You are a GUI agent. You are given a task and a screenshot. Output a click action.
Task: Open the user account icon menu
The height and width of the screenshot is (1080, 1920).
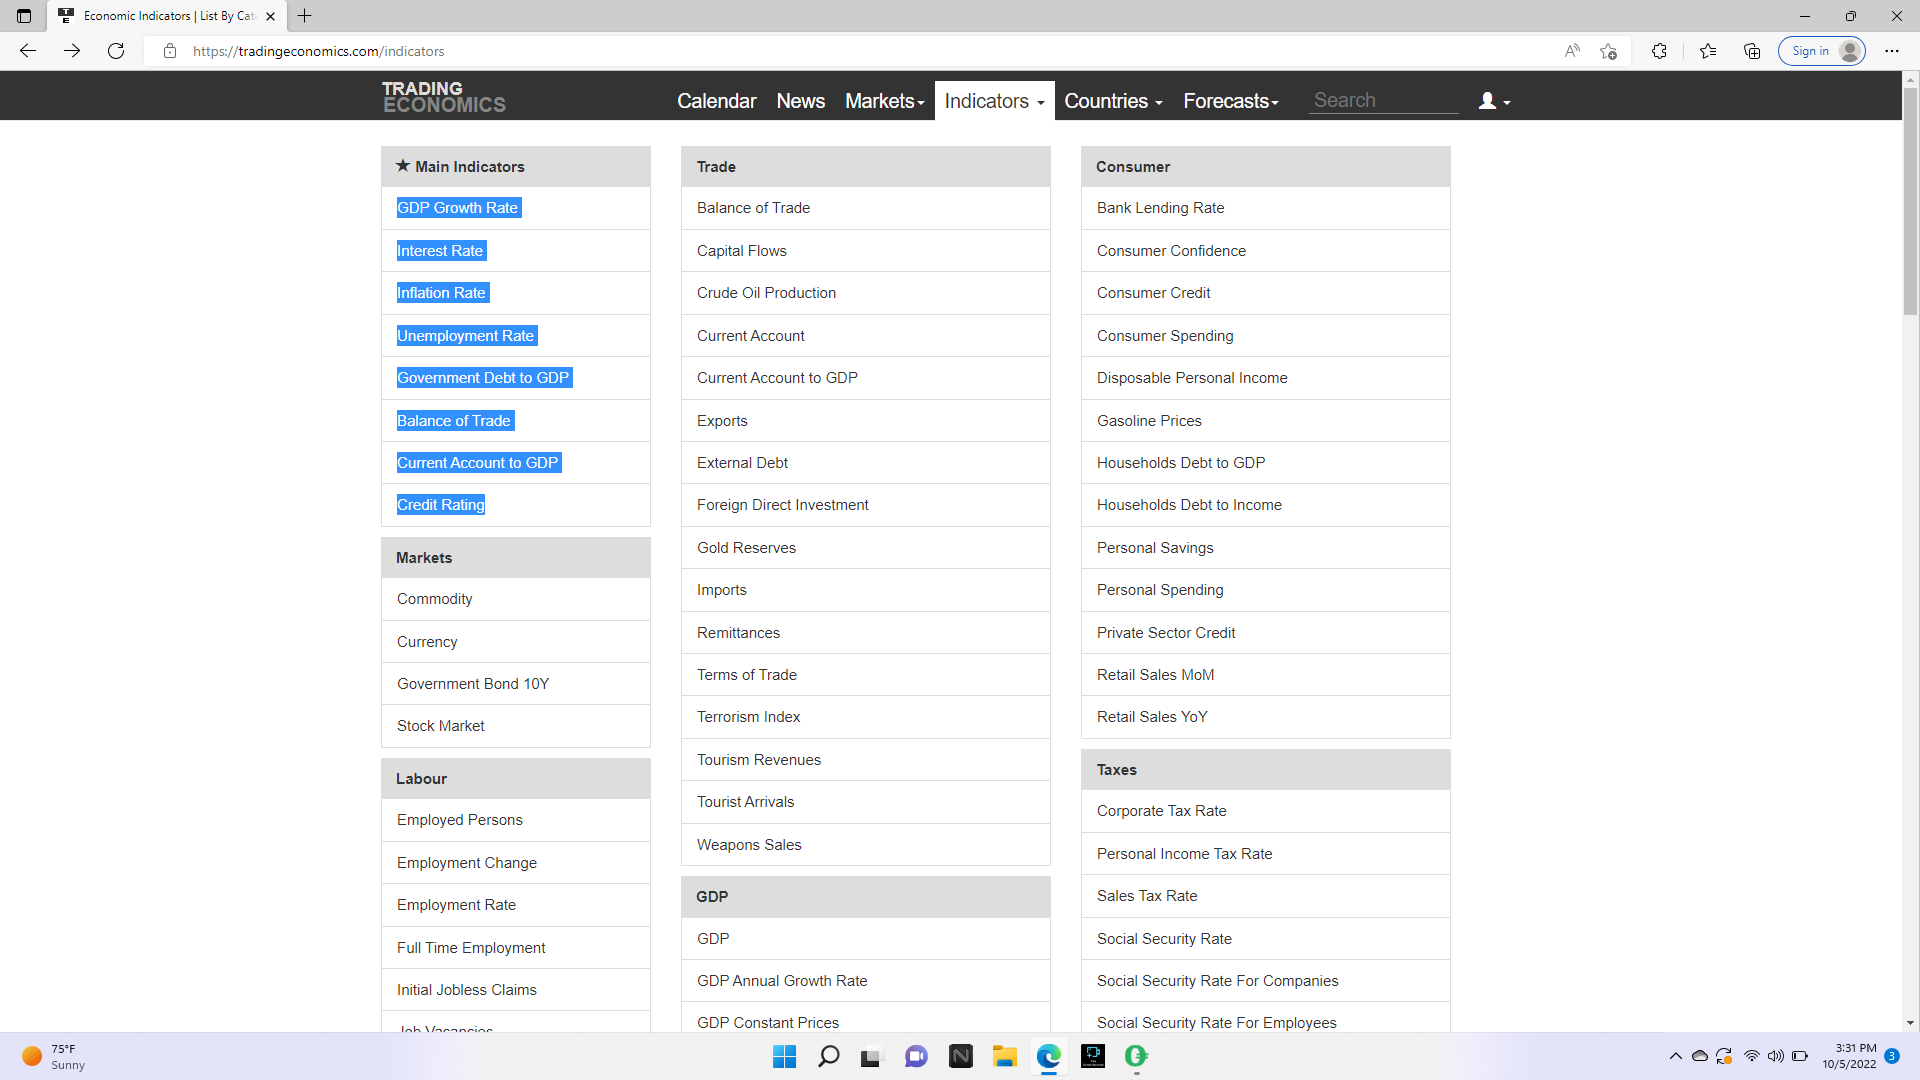tap(1493, 101)
